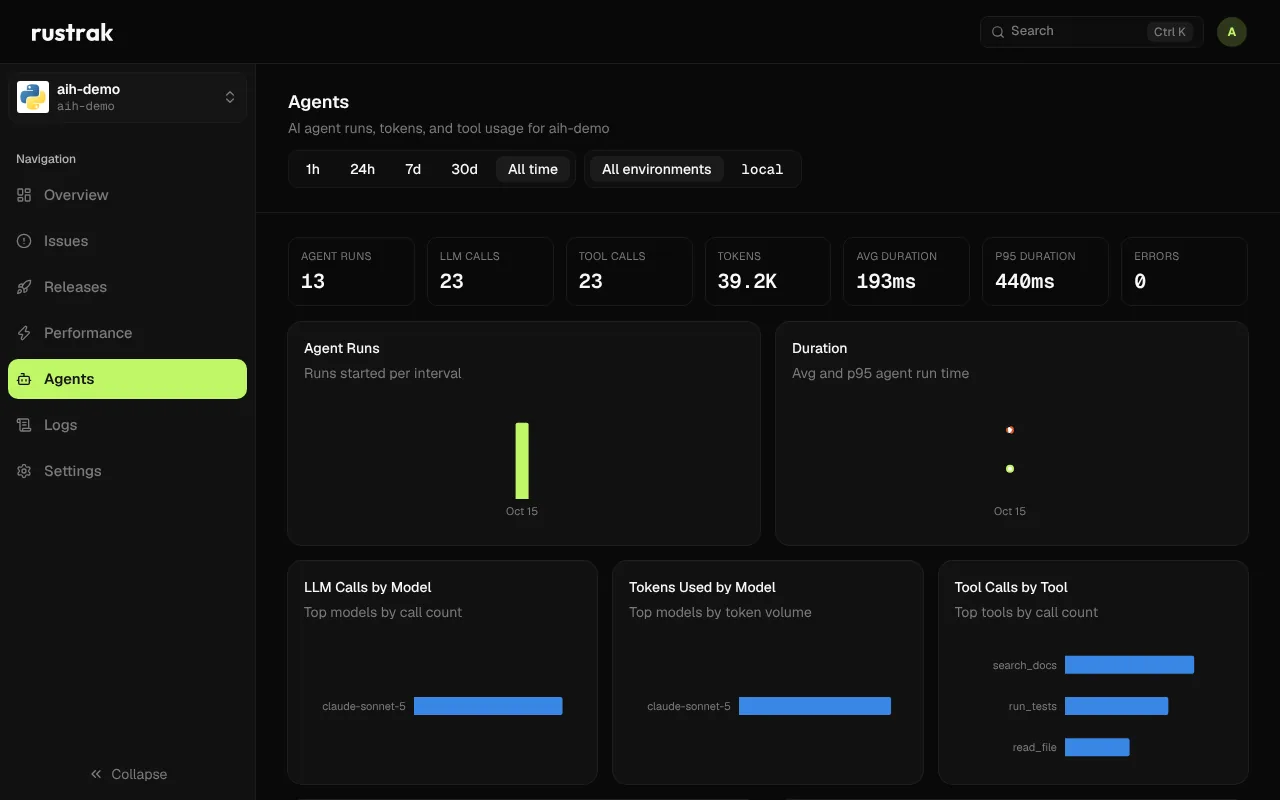Click the green avg point in the Duration chart
This screenshot has height=800, width=1280.
point(1010,468)
